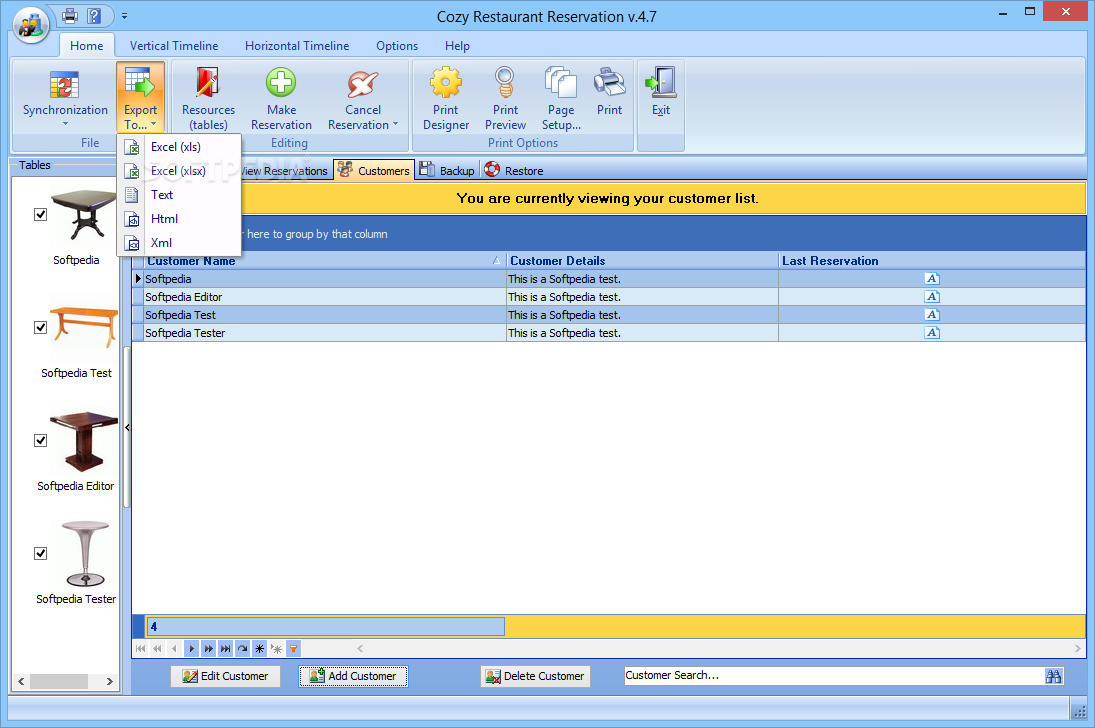Click the Delete Customer button
1095x728 pixels.
535,676
